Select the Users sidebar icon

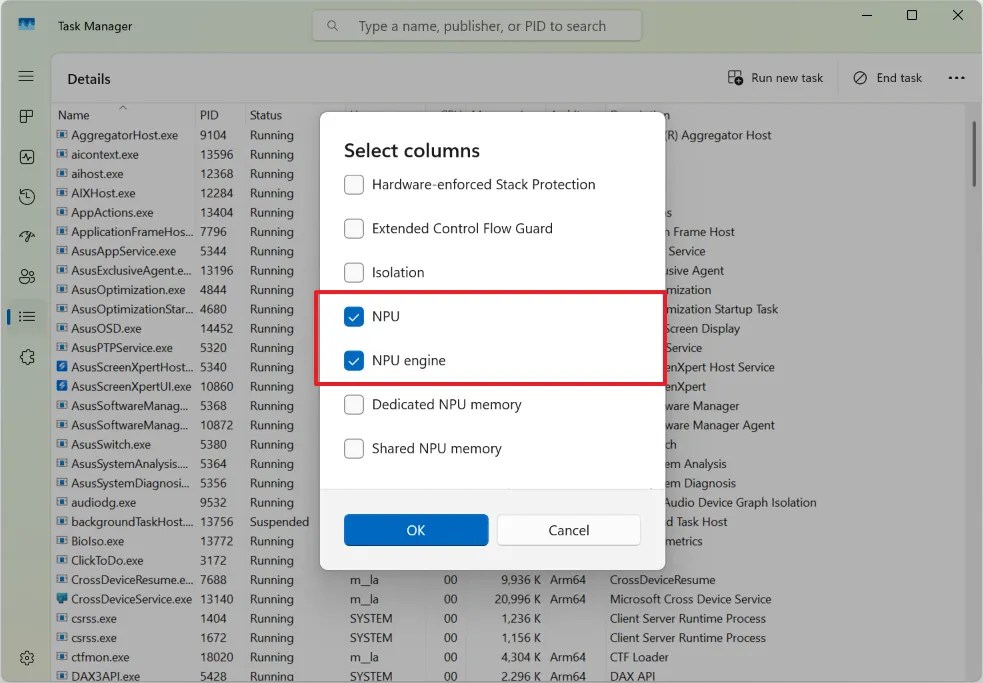[26, 277]
